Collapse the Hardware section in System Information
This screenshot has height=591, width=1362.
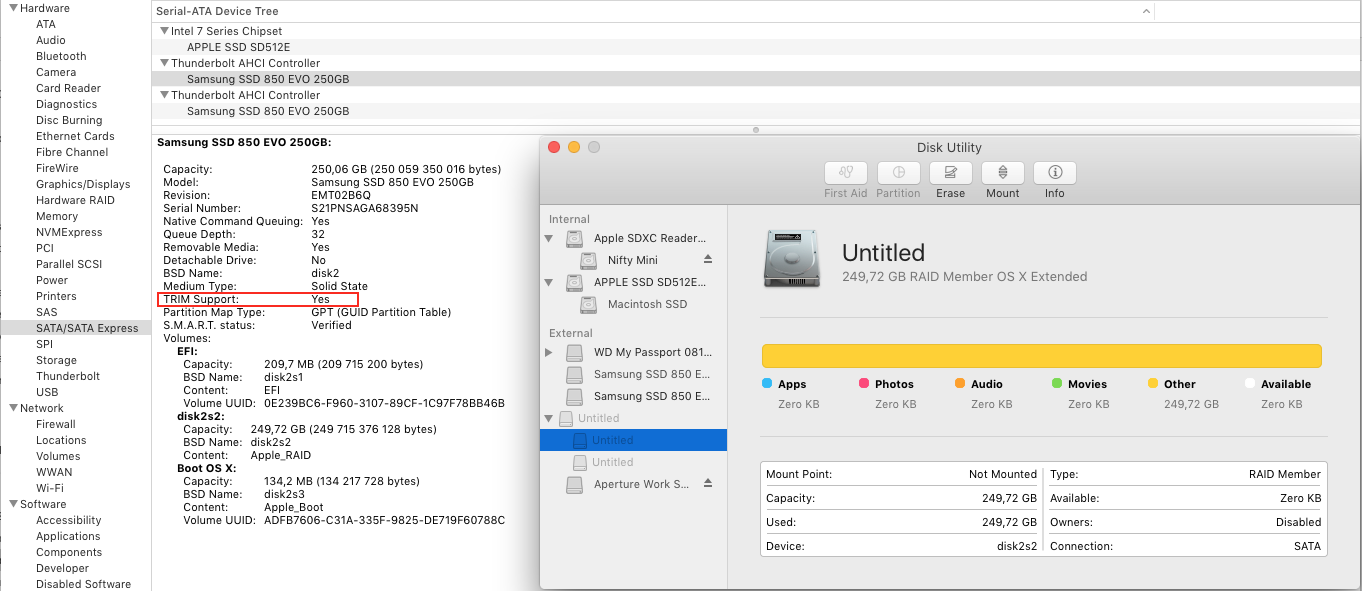[12, 8]
